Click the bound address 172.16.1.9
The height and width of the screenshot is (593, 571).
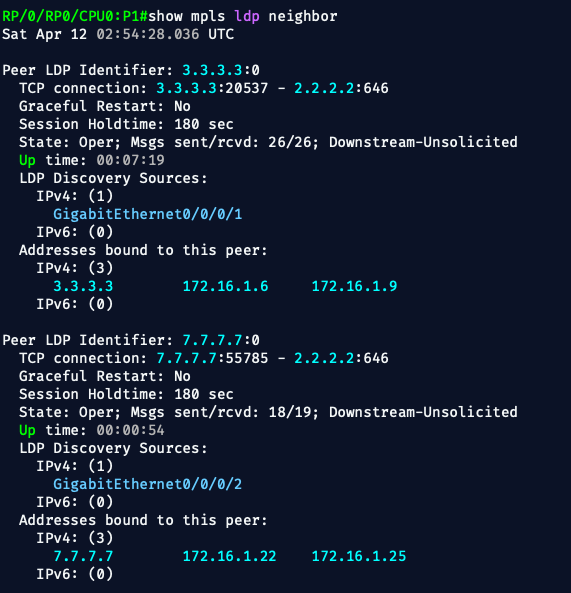tap(354, 286)
